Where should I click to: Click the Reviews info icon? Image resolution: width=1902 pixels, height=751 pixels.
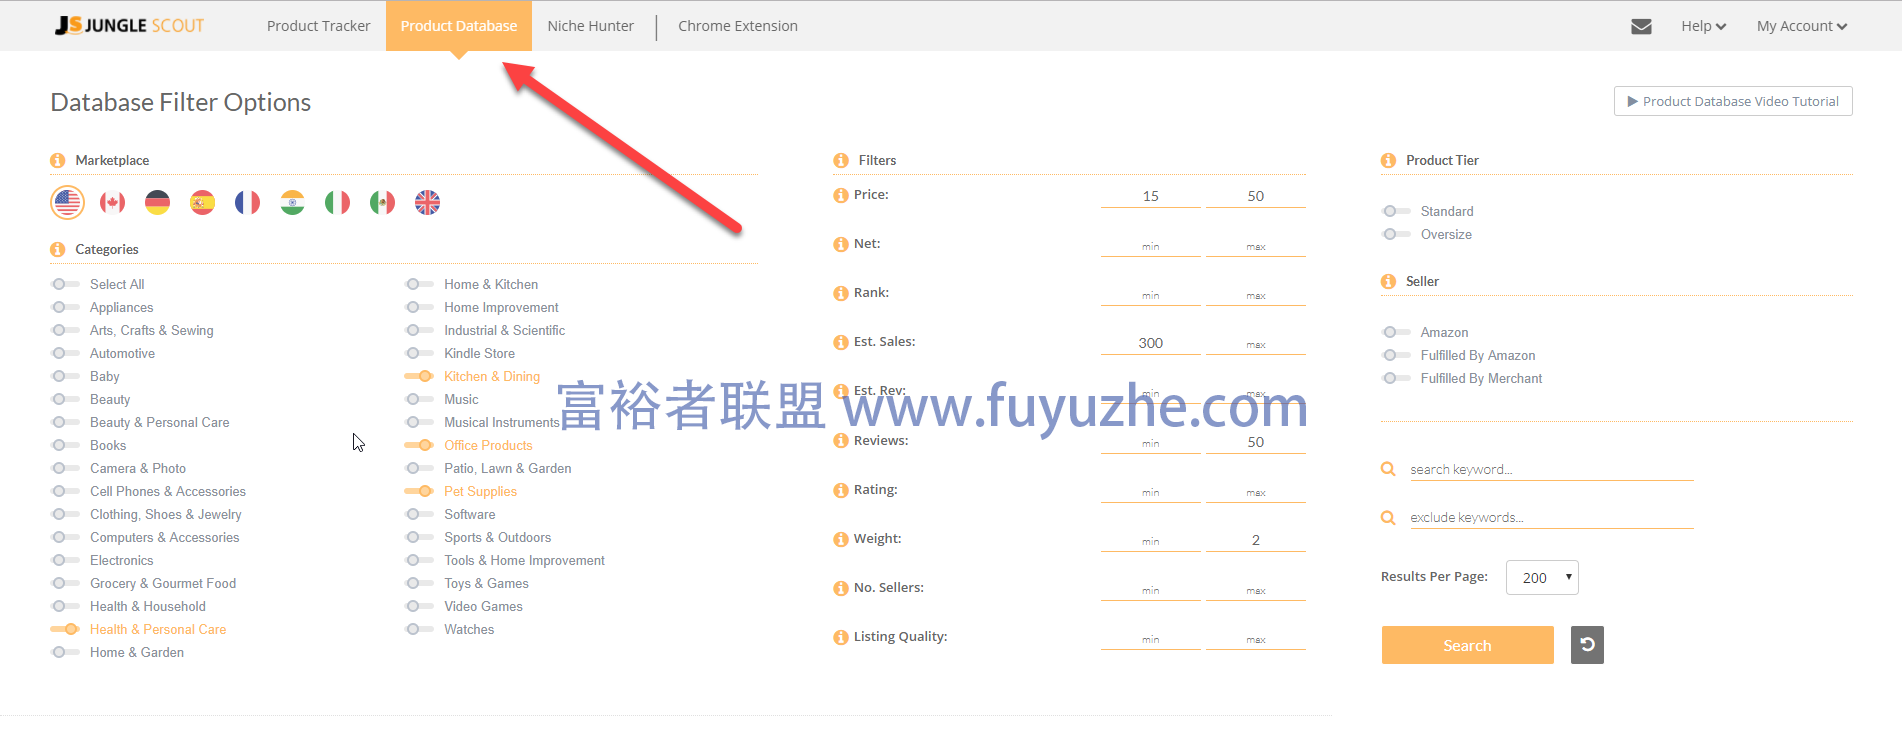tap(841, 441)
